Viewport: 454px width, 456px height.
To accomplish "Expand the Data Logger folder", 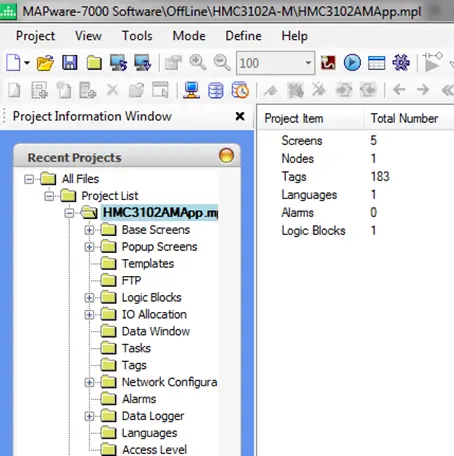I will pyautogui.click(x=89, y=416).
